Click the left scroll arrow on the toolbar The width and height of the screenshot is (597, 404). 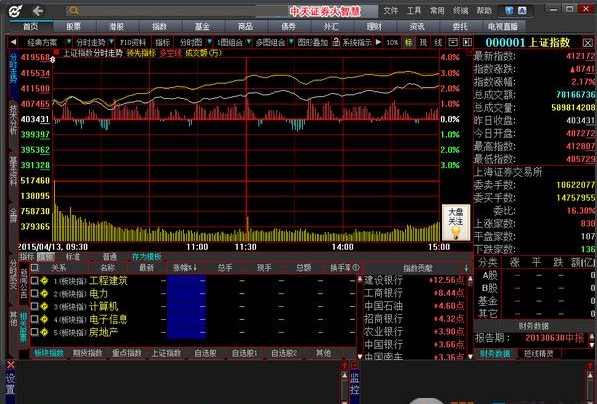coord(13,42)
